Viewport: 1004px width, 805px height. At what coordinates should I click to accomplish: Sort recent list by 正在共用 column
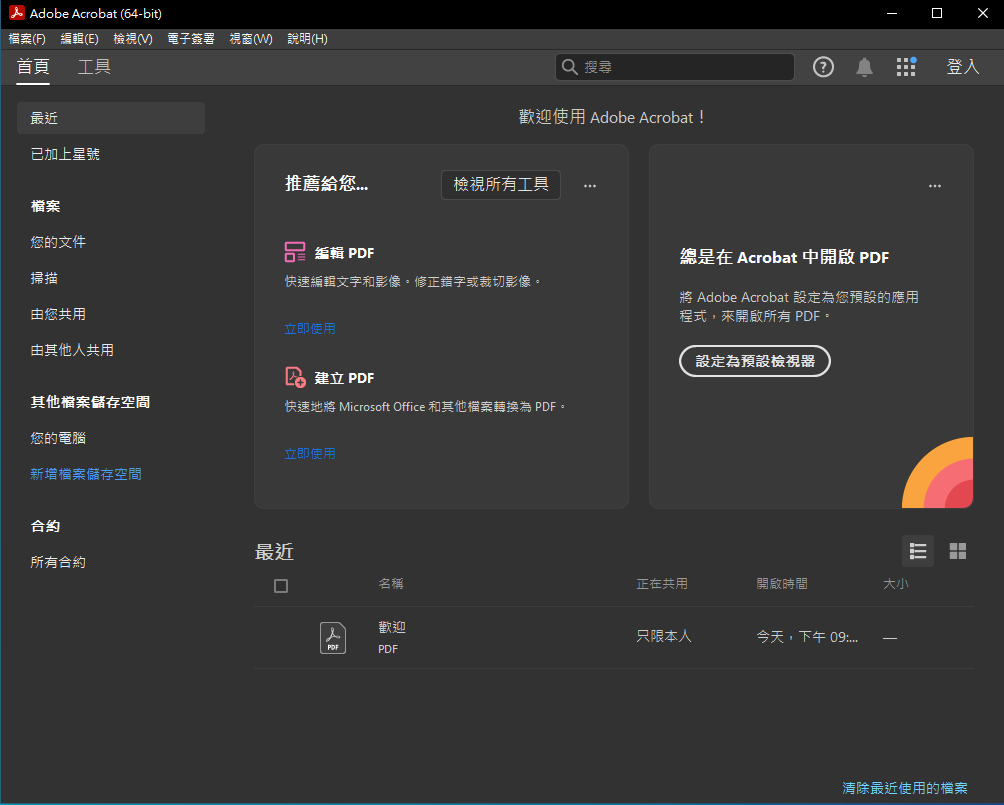(662, 583)
